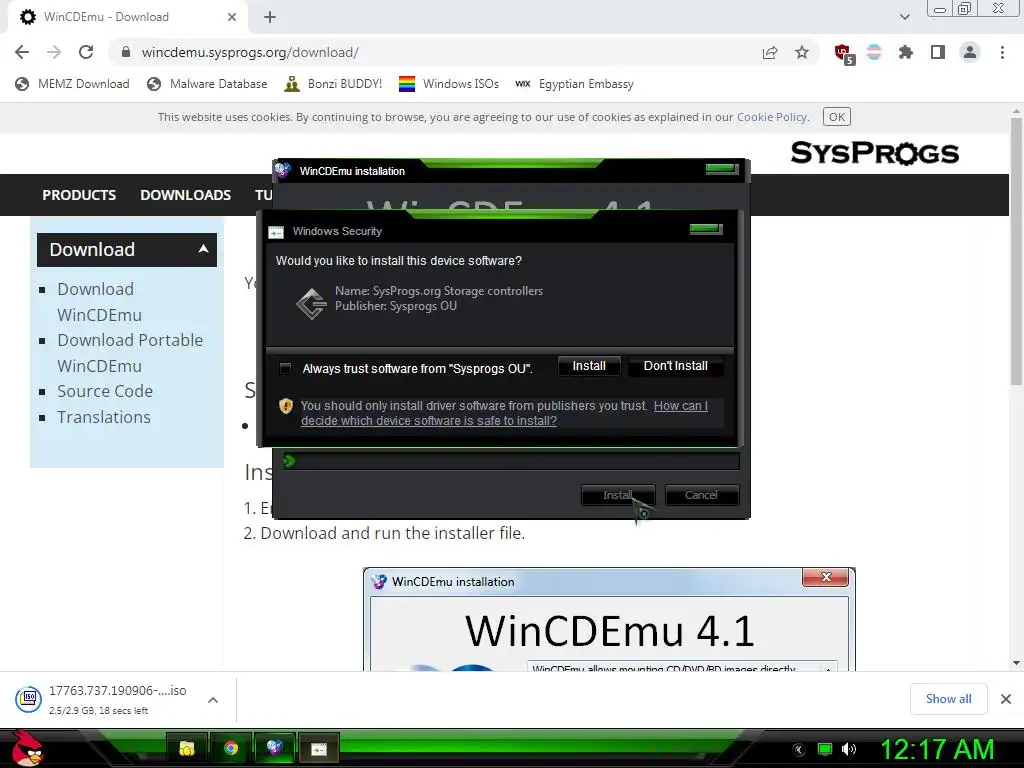Click Install in WinCDEmu installation window
The height and width of the screenshot is (768, 1024).
[x=617, y=495]
